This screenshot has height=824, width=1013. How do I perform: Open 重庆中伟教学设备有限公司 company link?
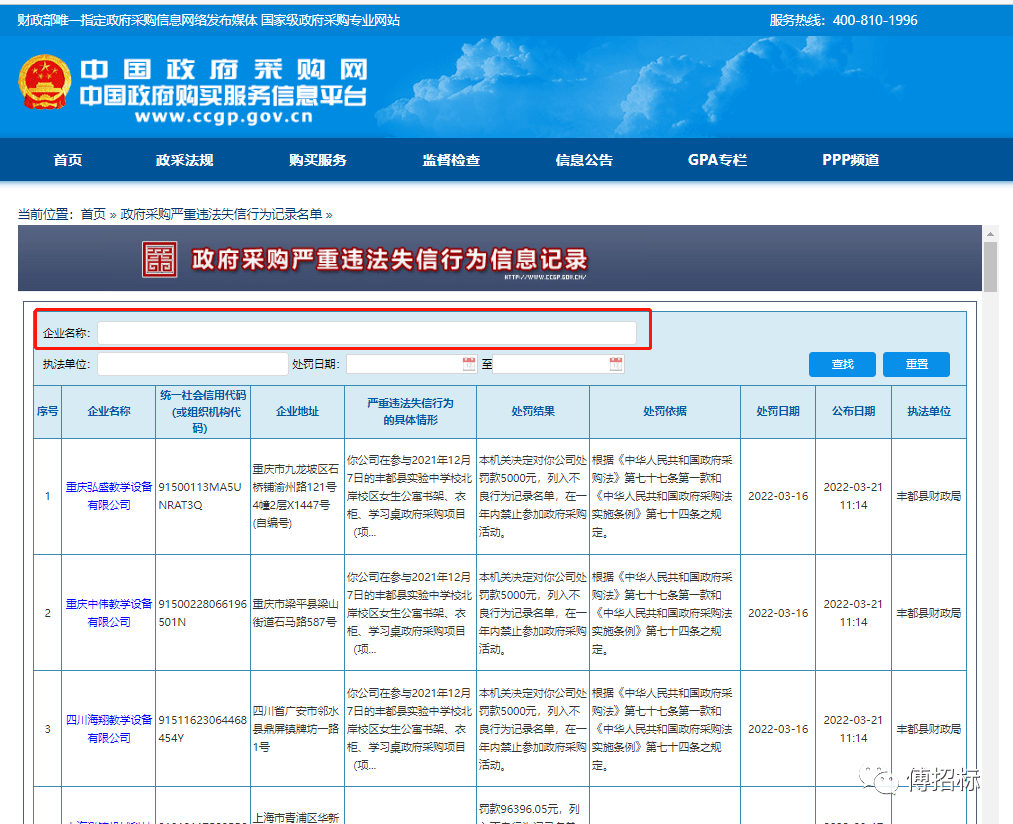pyautogui.click(x=109, y=612)
